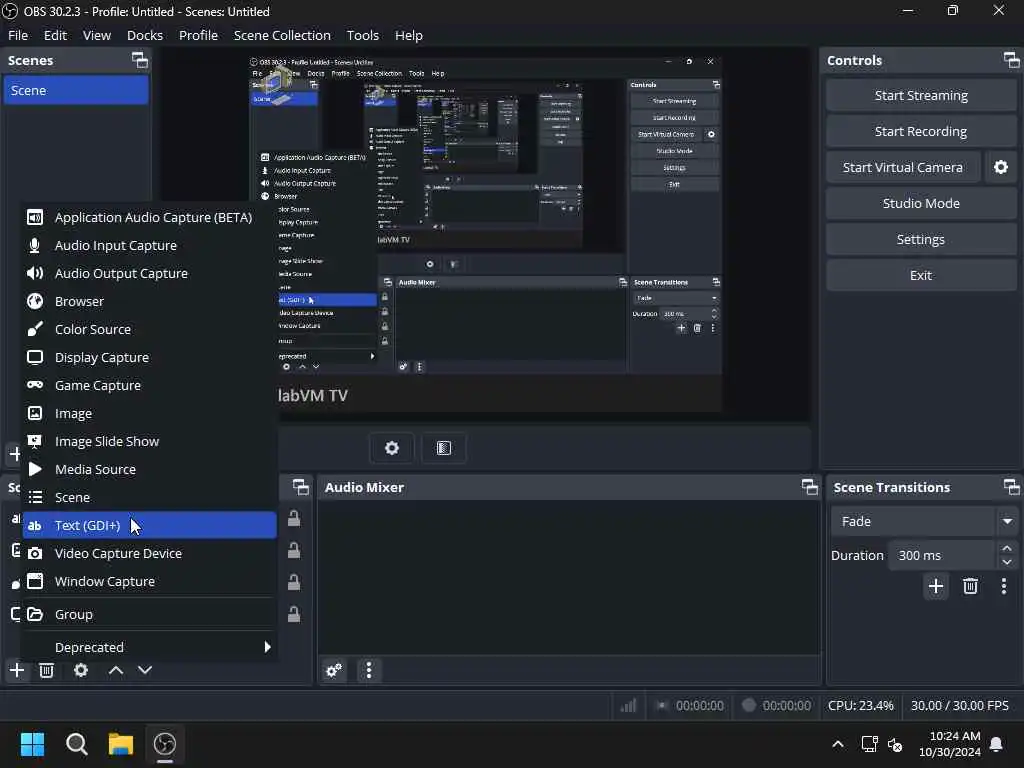This screenshot has width=1024, height=768.
Task: Choose Window Capture from the list
Action: (150, 582)
